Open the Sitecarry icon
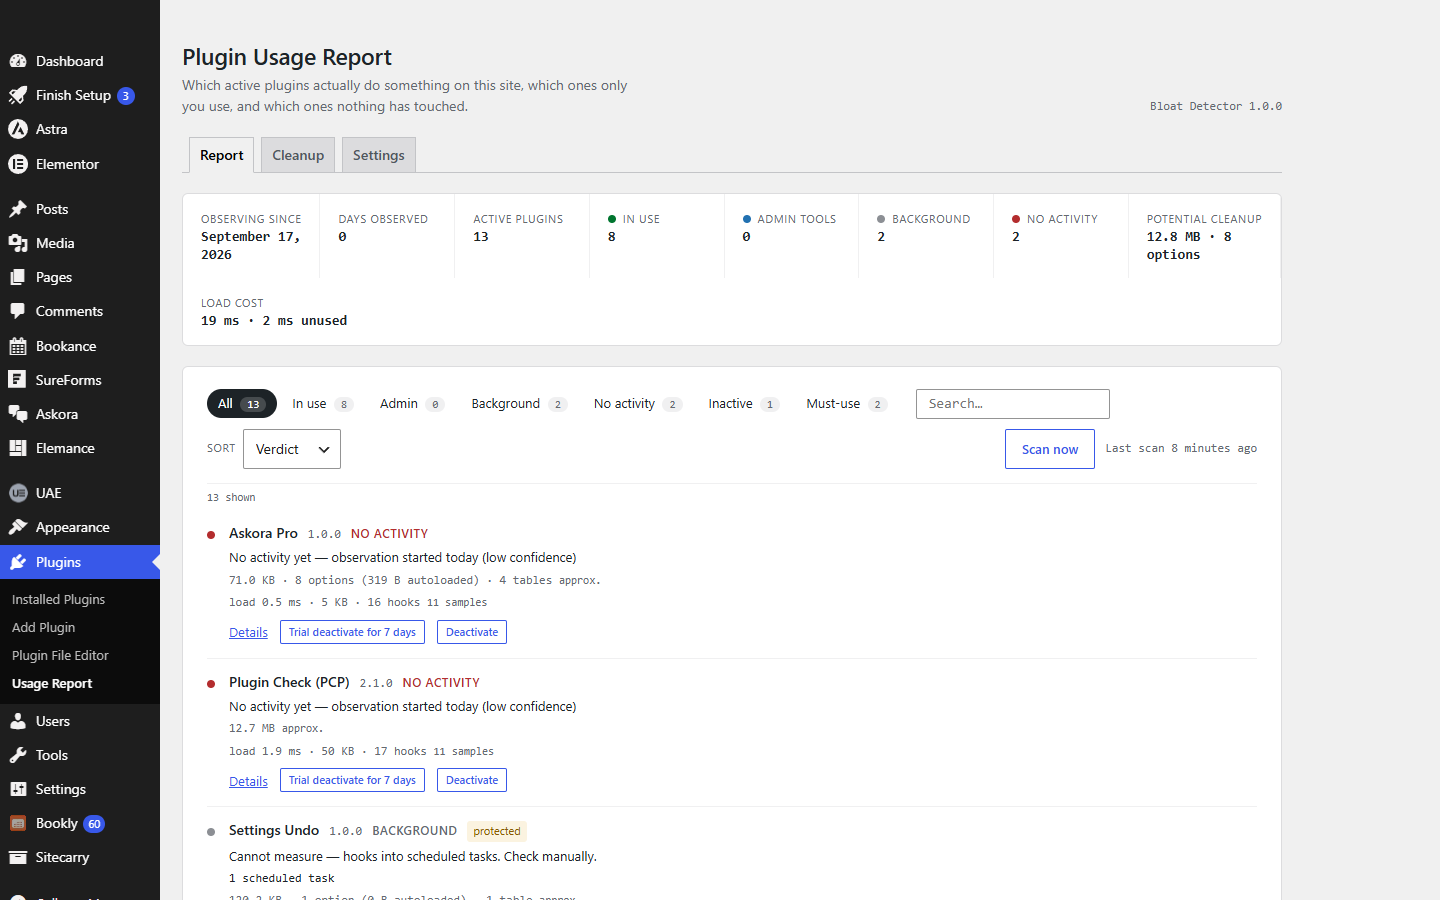The height and width of the screenshot is (900, 1440). click(18, 857)
